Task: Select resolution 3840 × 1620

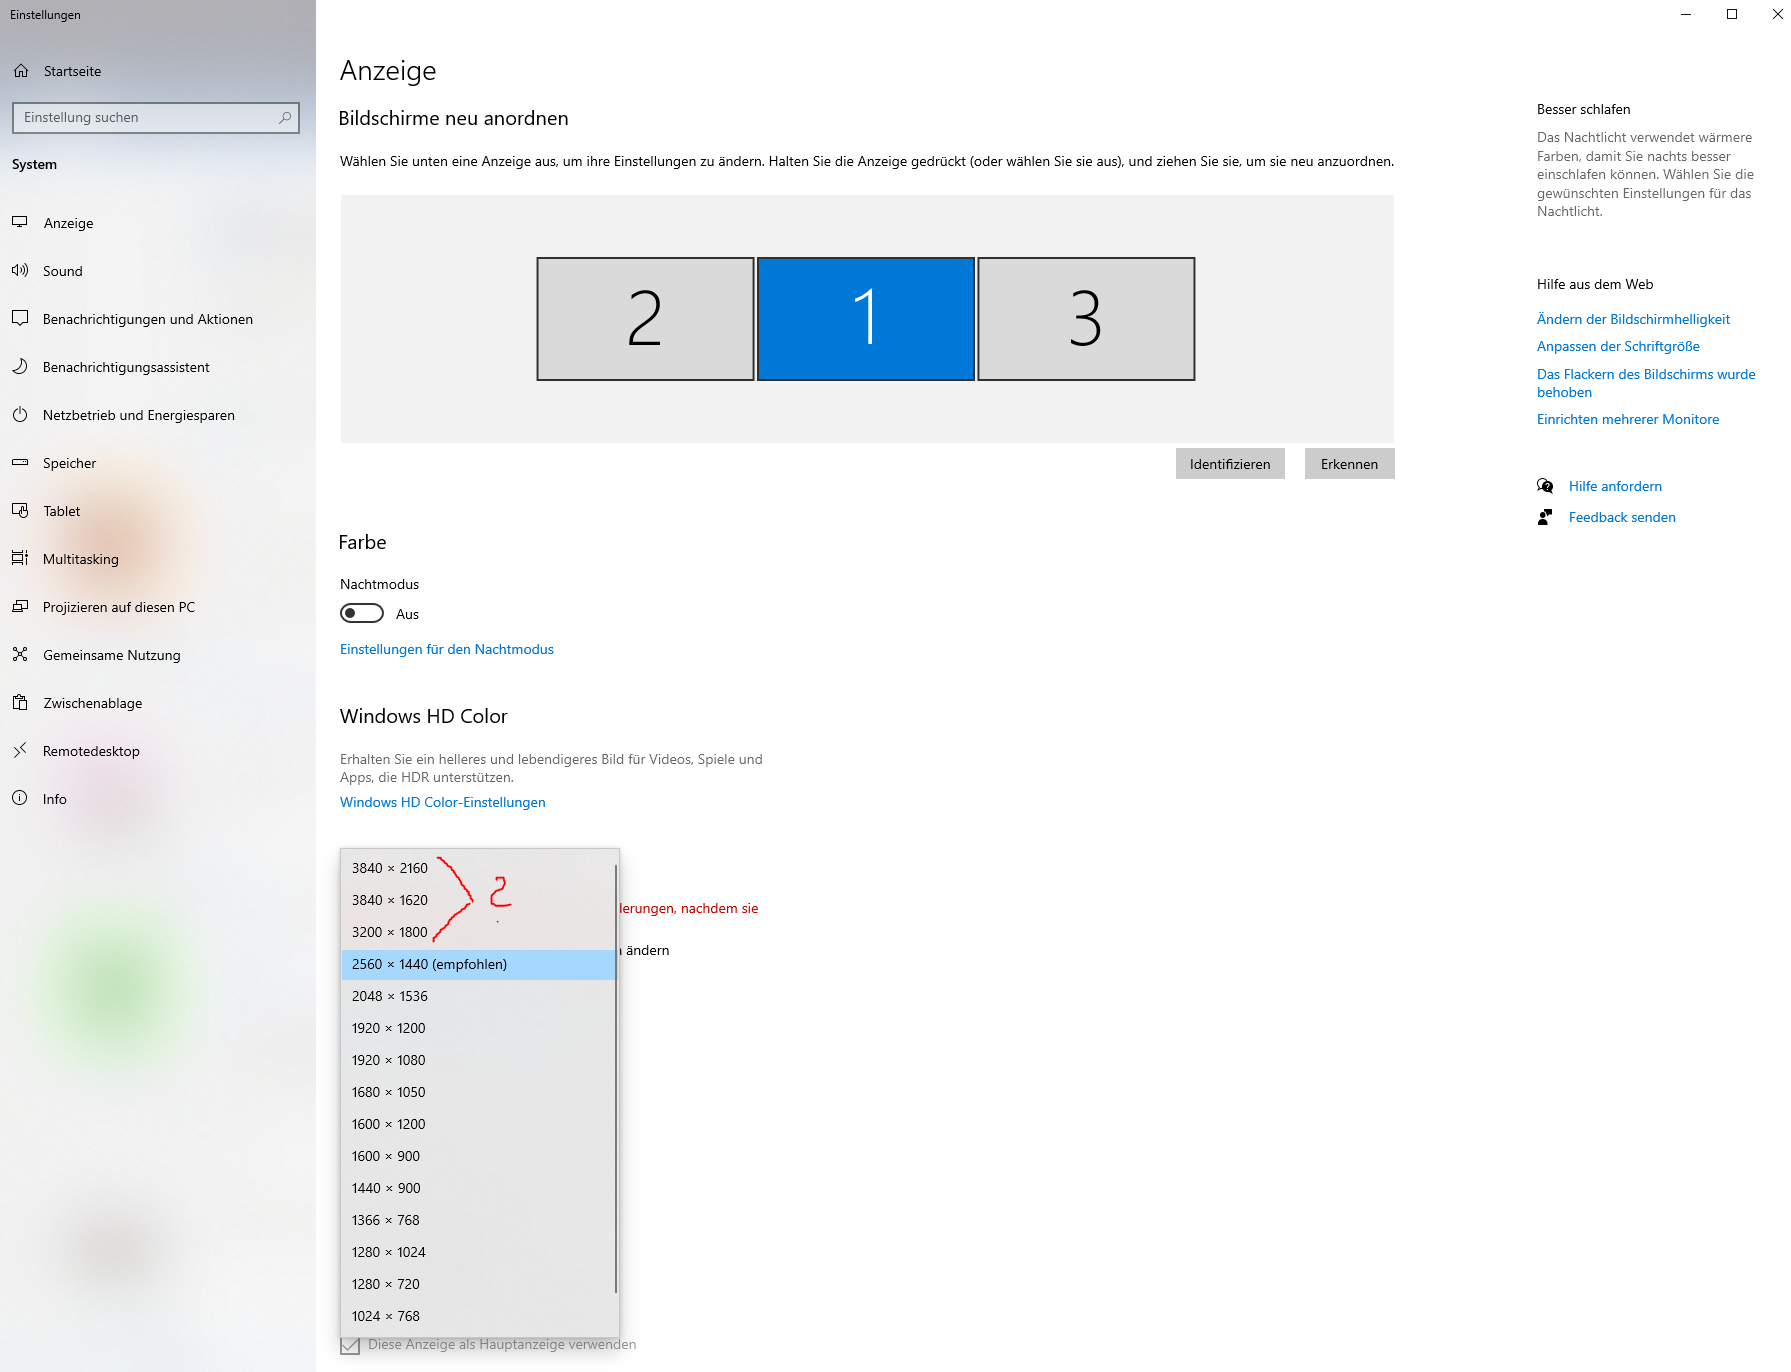Action: coord(478,900)
